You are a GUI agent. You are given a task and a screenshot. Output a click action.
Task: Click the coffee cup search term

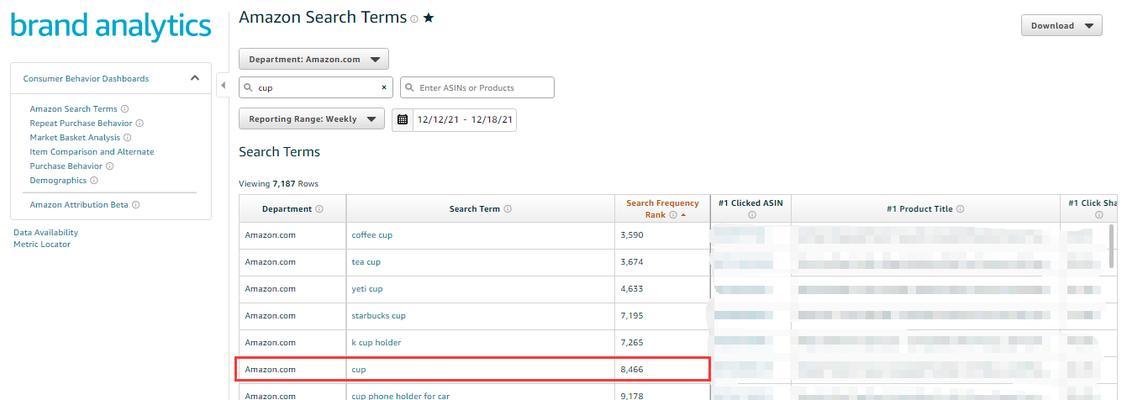point(372,236)
